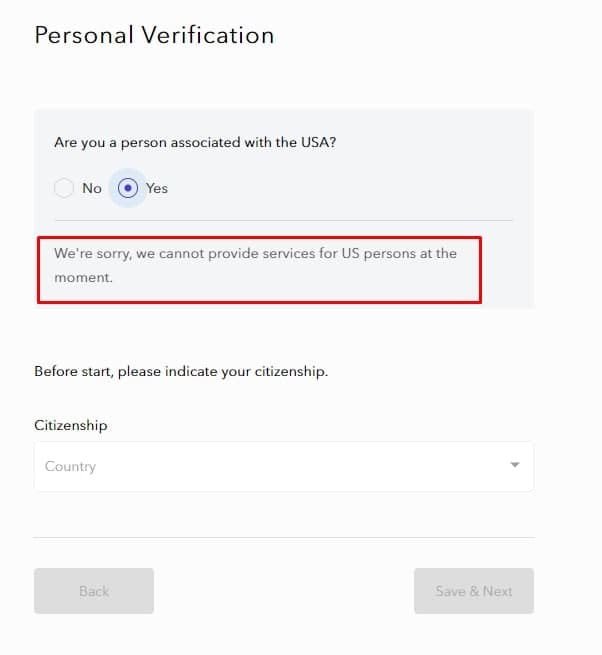Click the "Country" placeholder text

click(x=70, y=467)
